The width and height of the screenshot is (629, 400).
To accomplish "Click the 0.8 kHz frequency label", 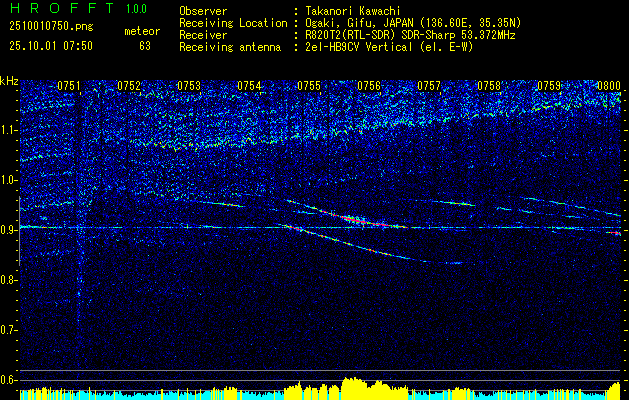I will coord(8,280).
